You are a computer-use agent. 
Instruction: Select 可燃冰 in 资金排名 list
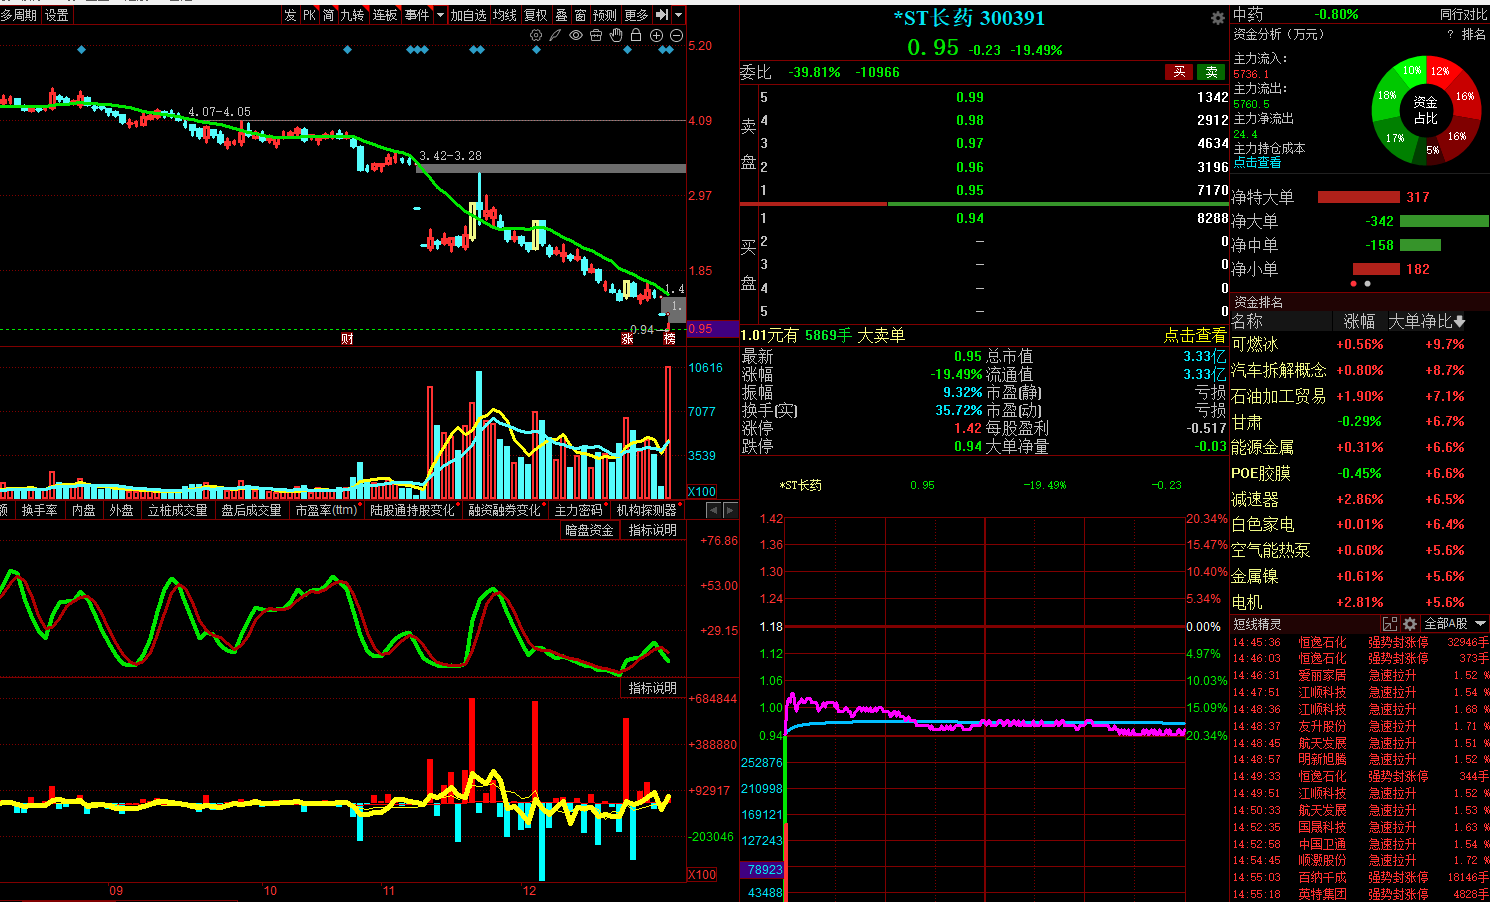click(x=1254, y=344)
